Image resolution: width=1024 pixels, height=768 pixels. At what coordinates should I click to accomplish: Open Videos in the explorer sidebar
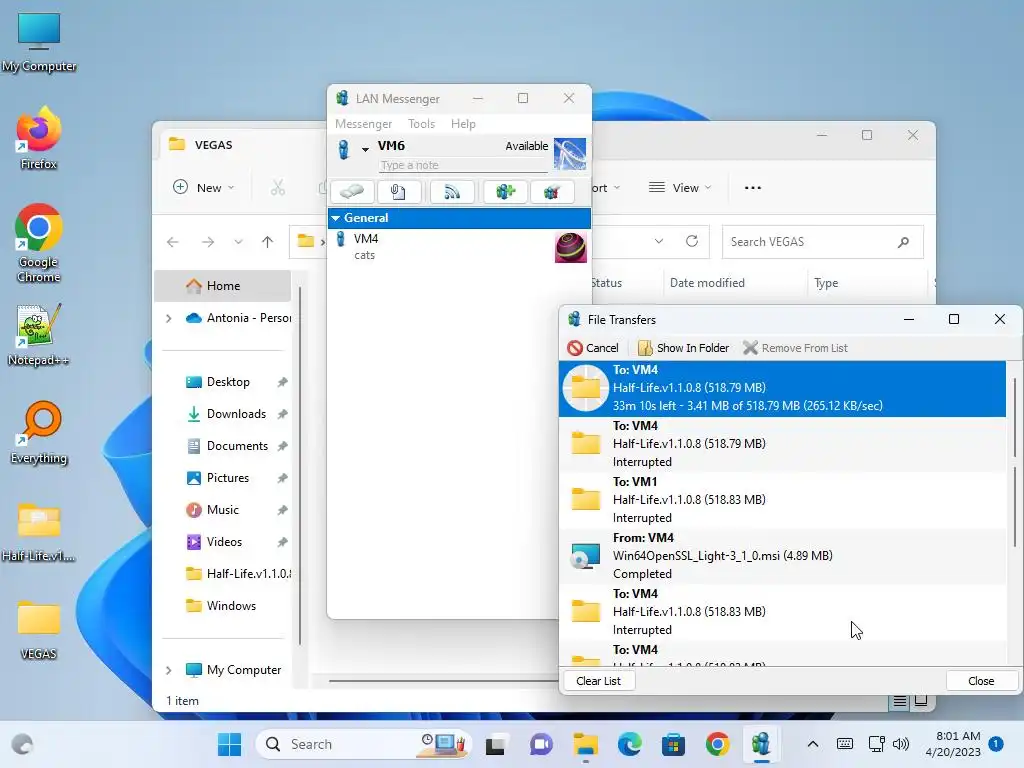[224, 542]
